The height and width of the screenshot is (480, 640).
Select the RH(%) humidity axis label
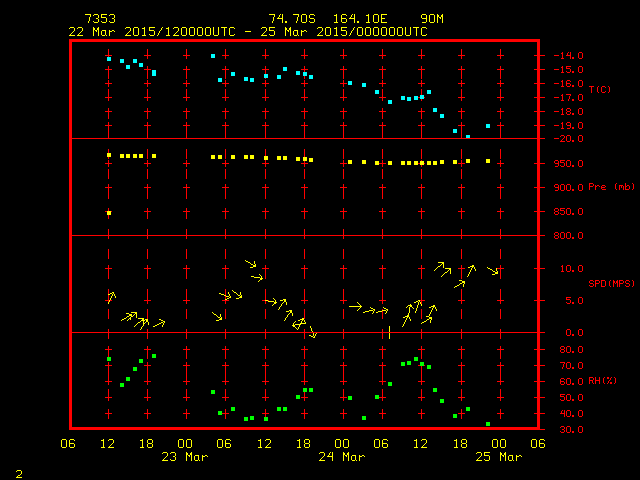point(600,381)
